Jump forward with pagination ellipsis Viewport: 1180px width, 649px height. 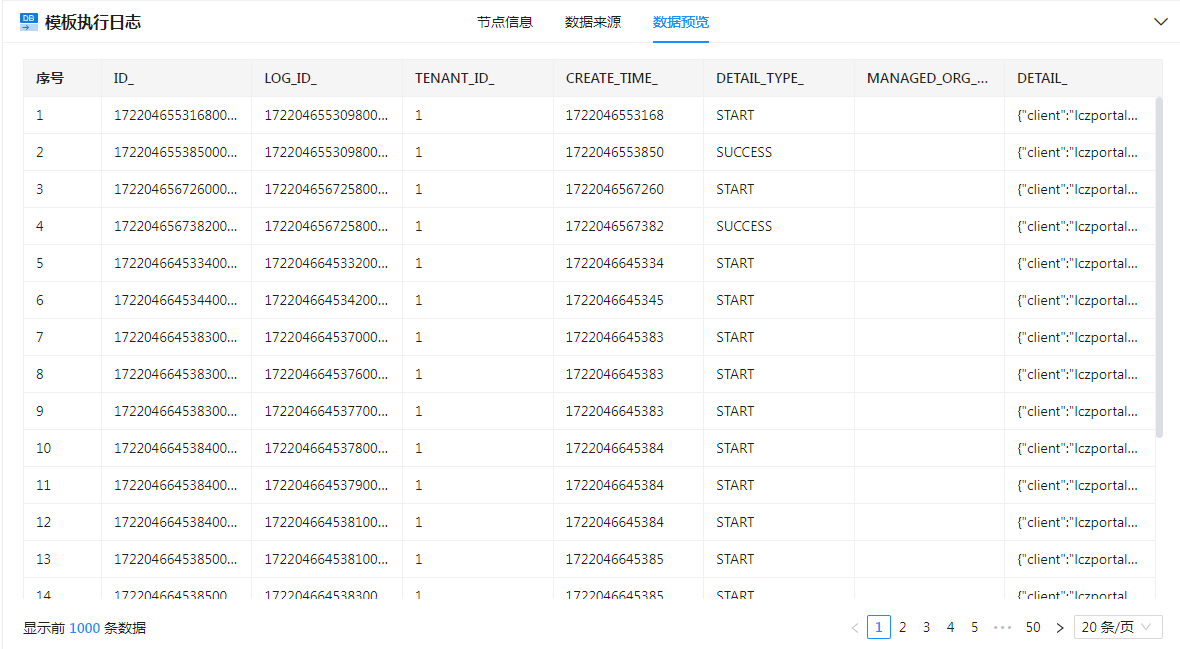[x=1003, y=628]
